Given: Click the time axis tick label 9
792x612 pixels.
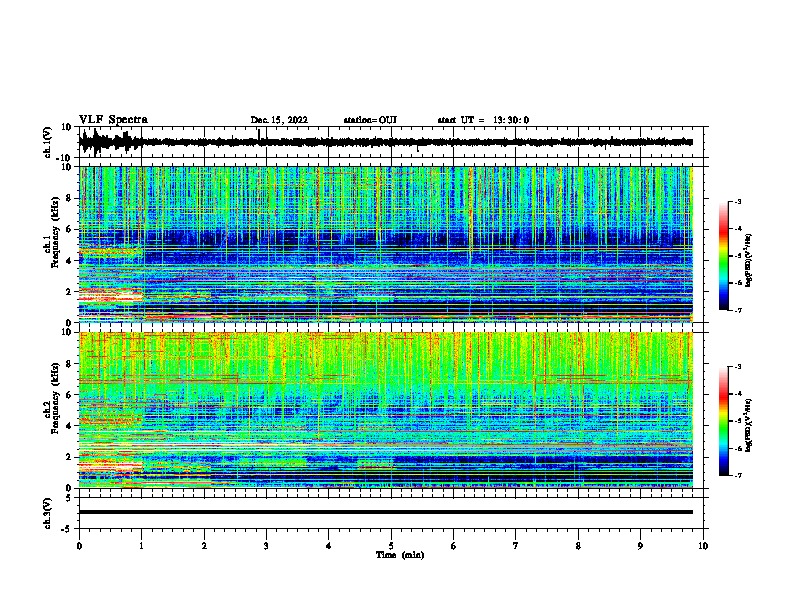Looking at the screenshot, I should (x=640, y=546).
